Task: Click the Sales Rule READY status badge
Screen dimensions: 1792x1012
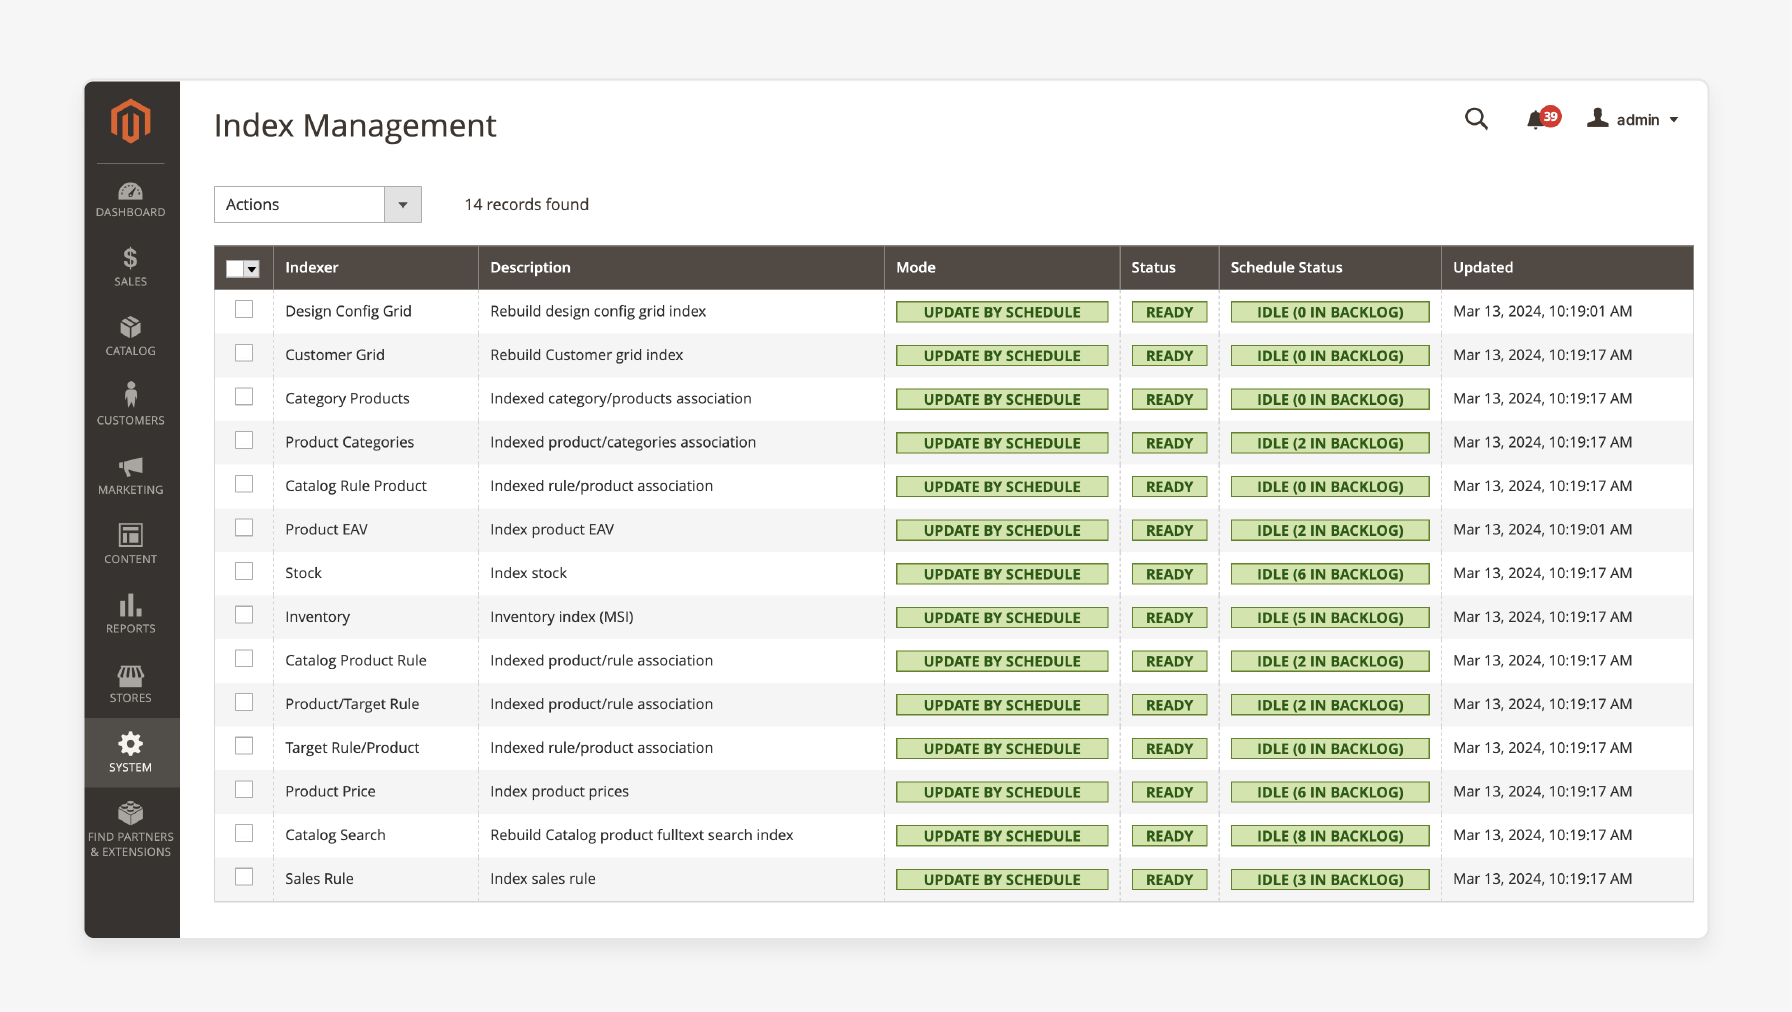Action: 1169,880
